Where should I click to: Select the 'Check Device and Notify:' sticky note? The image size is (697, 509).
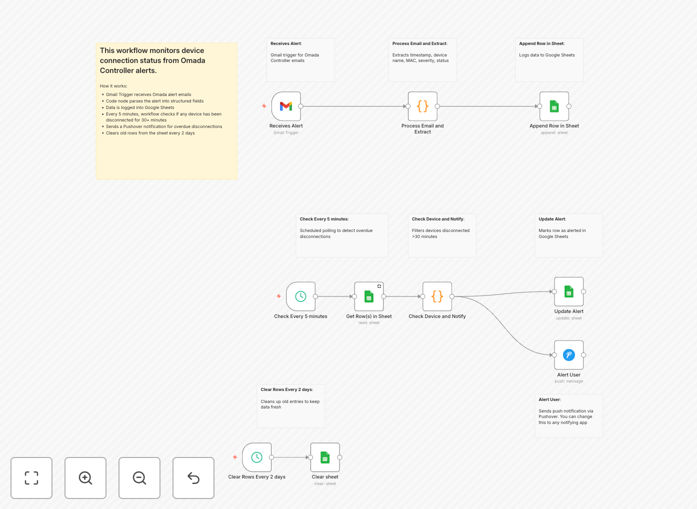[442, 236]
